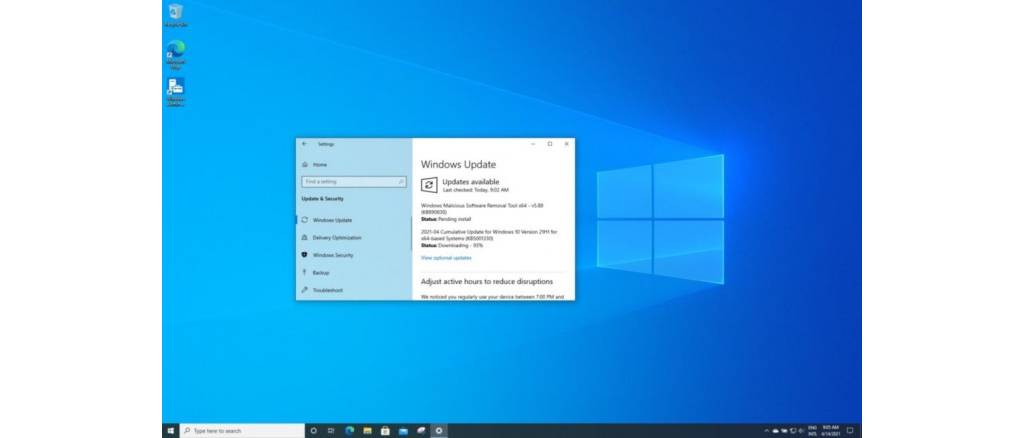Maximize the Settings window
Screen dimensions: 1024x438
(x=550, y=144)
